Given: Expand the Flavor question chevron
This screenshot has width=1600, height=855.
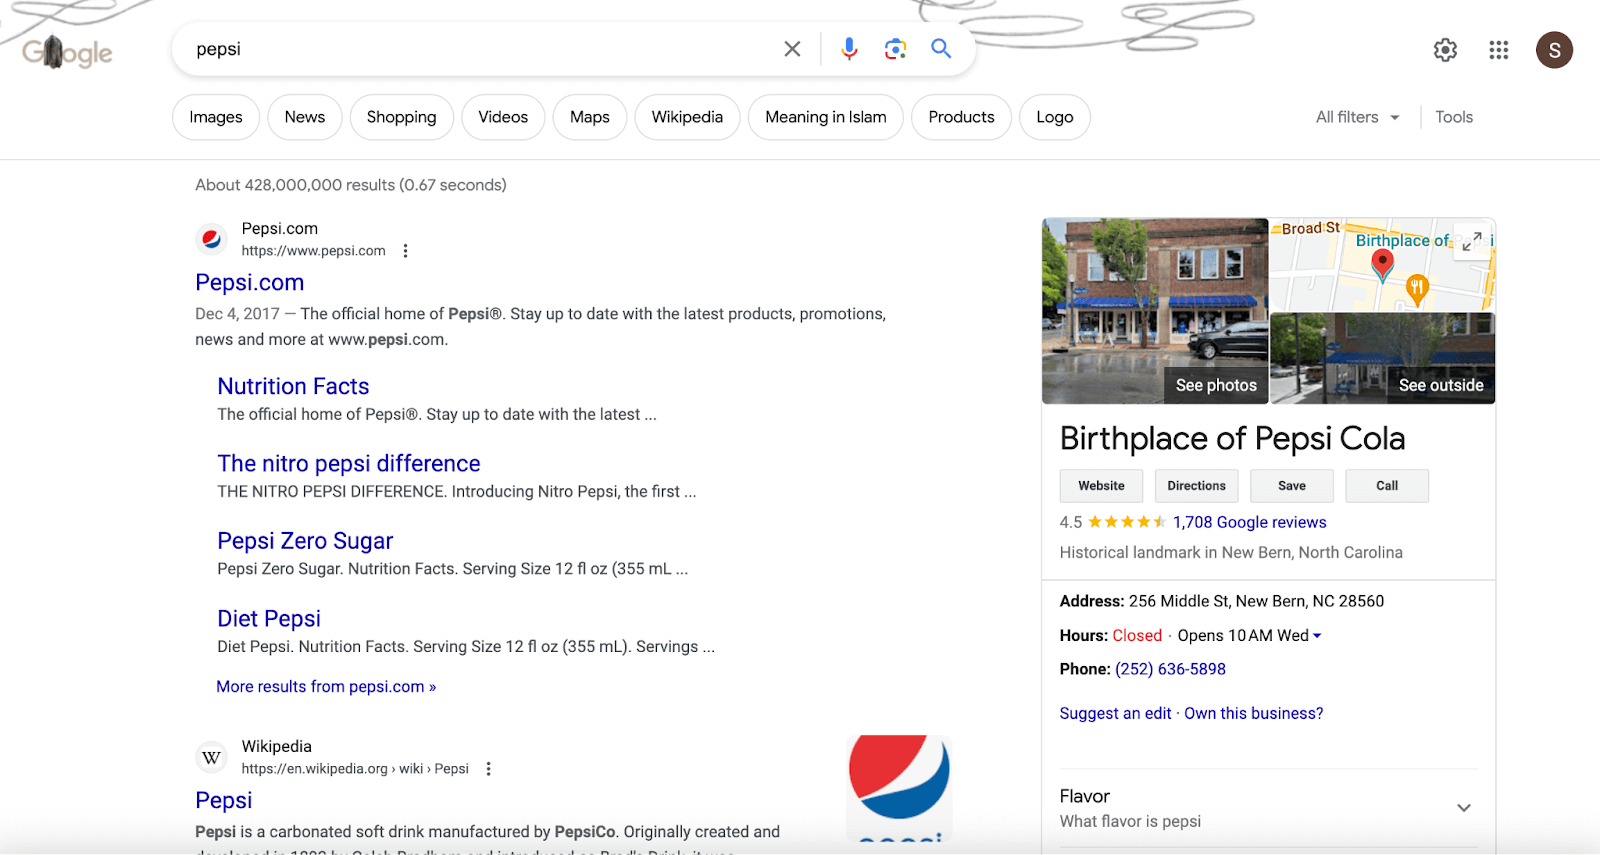Looking at the screenshot, I should (x=1464, y=808).
